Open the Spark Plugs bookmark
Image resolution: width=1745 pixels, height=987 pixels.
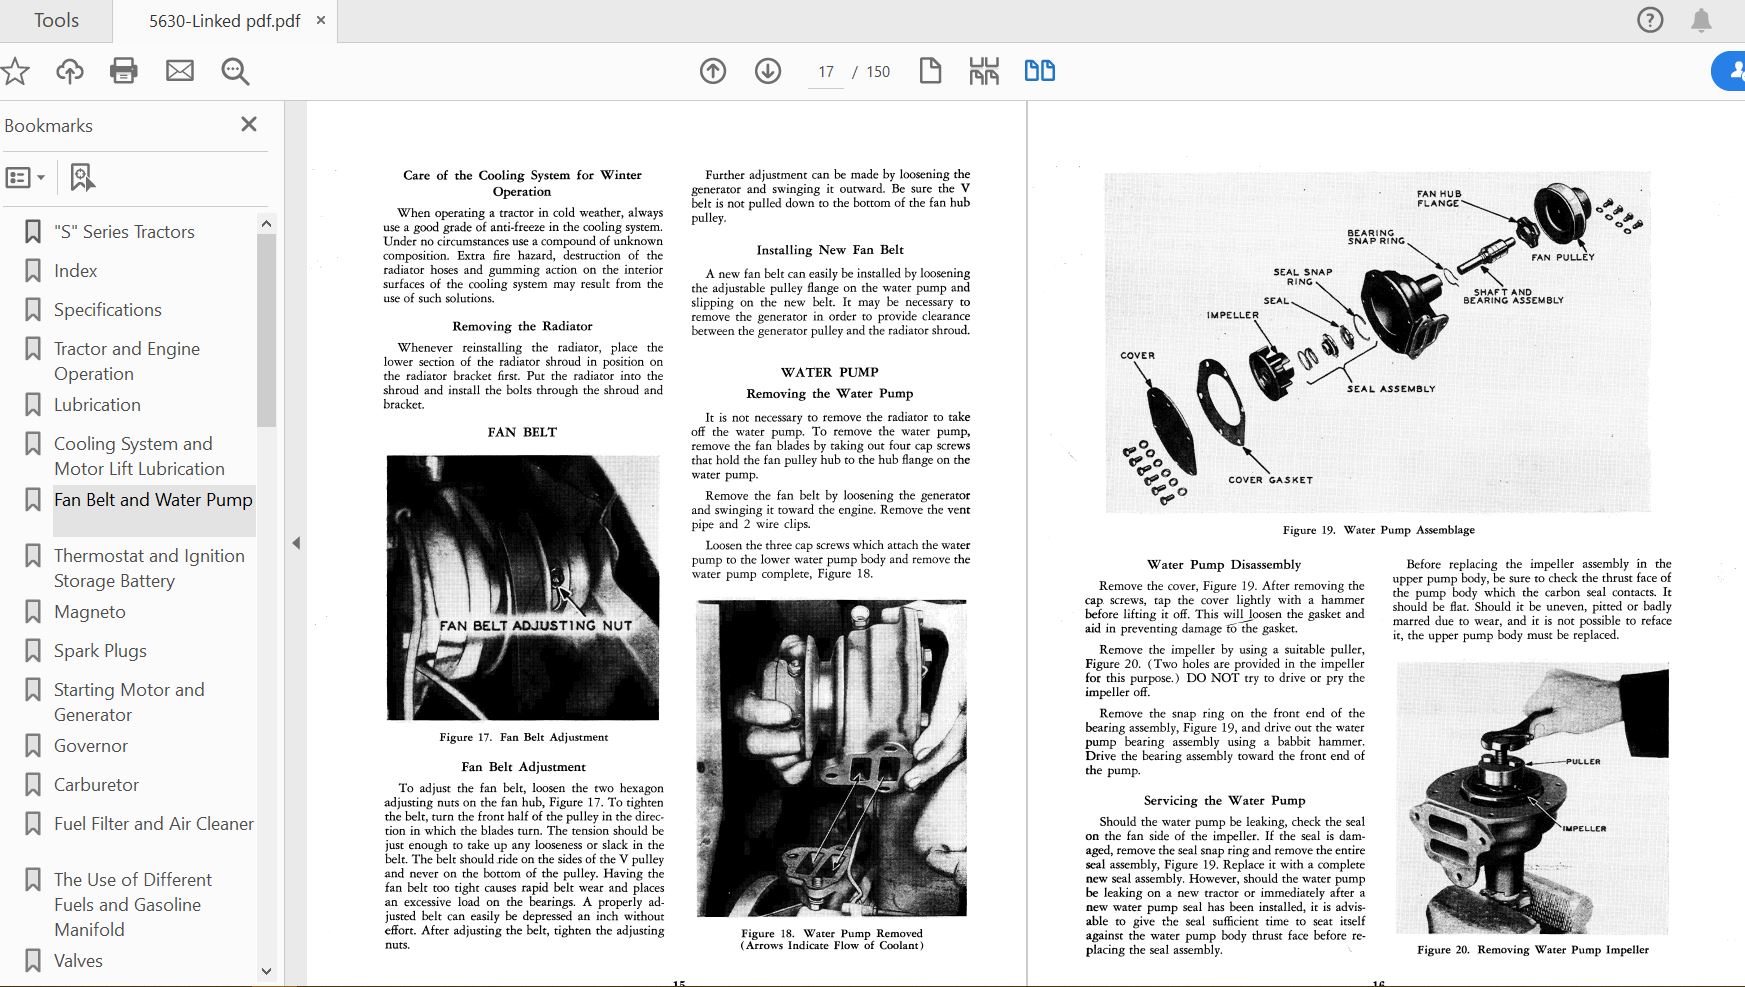pos(100,651)
